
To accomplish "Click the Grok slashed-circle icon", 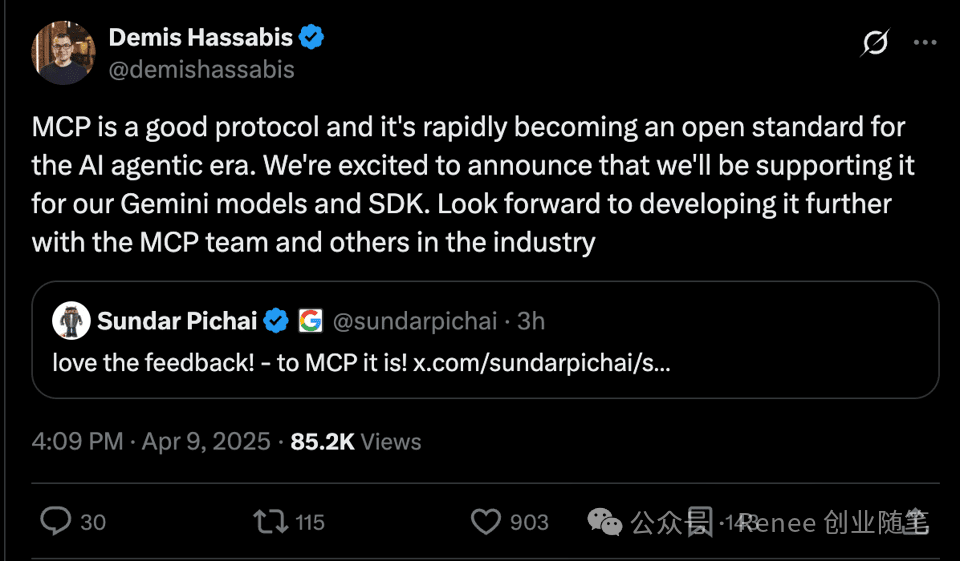I will (x=876, y=43).
